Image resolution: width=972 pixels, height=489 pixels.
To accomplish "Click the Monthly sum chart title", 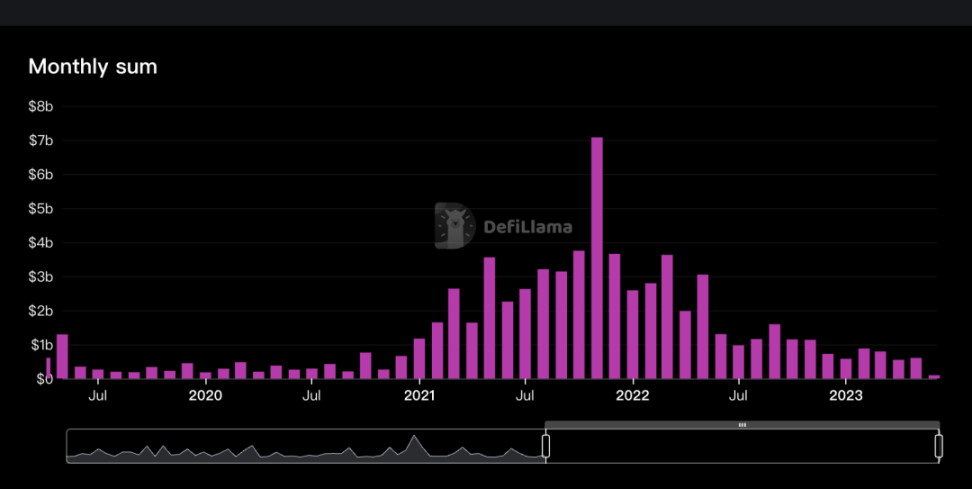I will [93, 66].
